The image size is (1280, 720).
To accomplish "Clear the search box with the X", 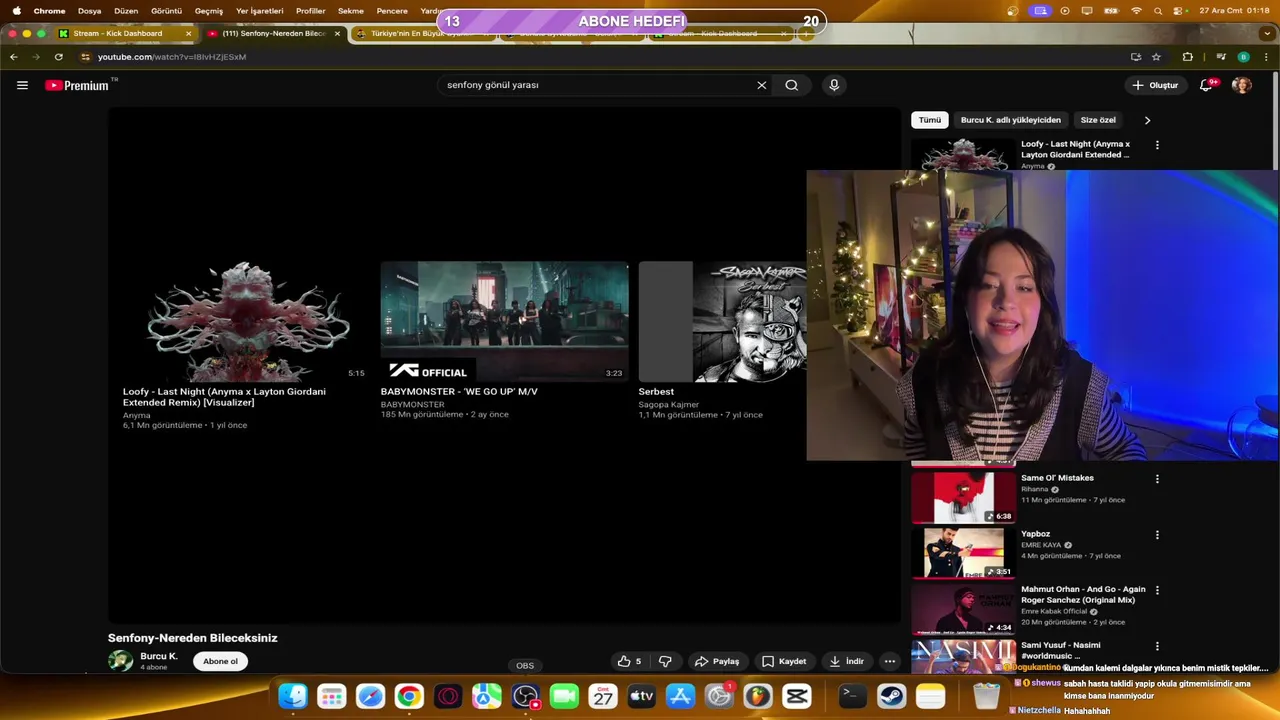I will (x=762, y=85).
